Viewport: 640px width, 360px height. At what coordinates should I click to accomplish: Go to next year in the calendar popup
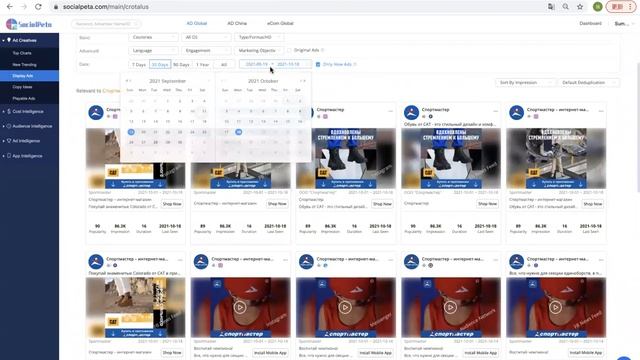pyautogui.click(x=304, y=81)
